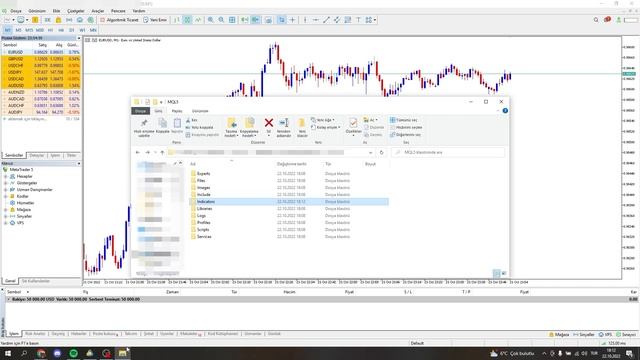Switch to Paylaş tab in Explorer
Screen dimensions: 640x360
coord(177,111)
